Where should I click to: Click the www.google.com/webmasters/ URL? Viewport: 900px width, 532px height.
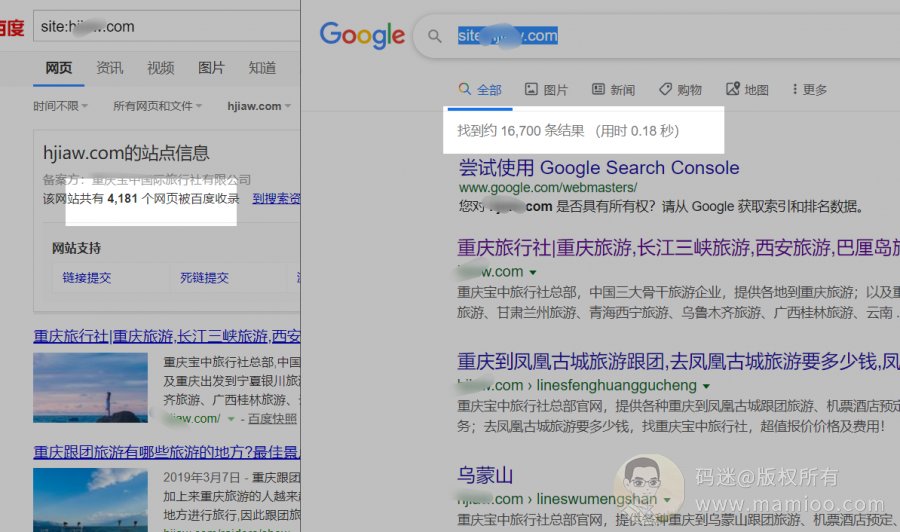pos(548,187)
